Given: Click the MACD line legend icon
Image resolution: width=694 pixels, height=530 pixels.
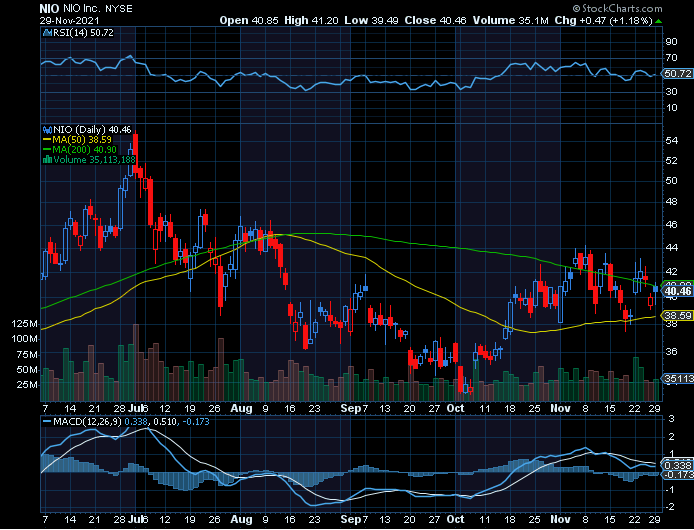Looking at the screenshot, I should pos(47,422).
